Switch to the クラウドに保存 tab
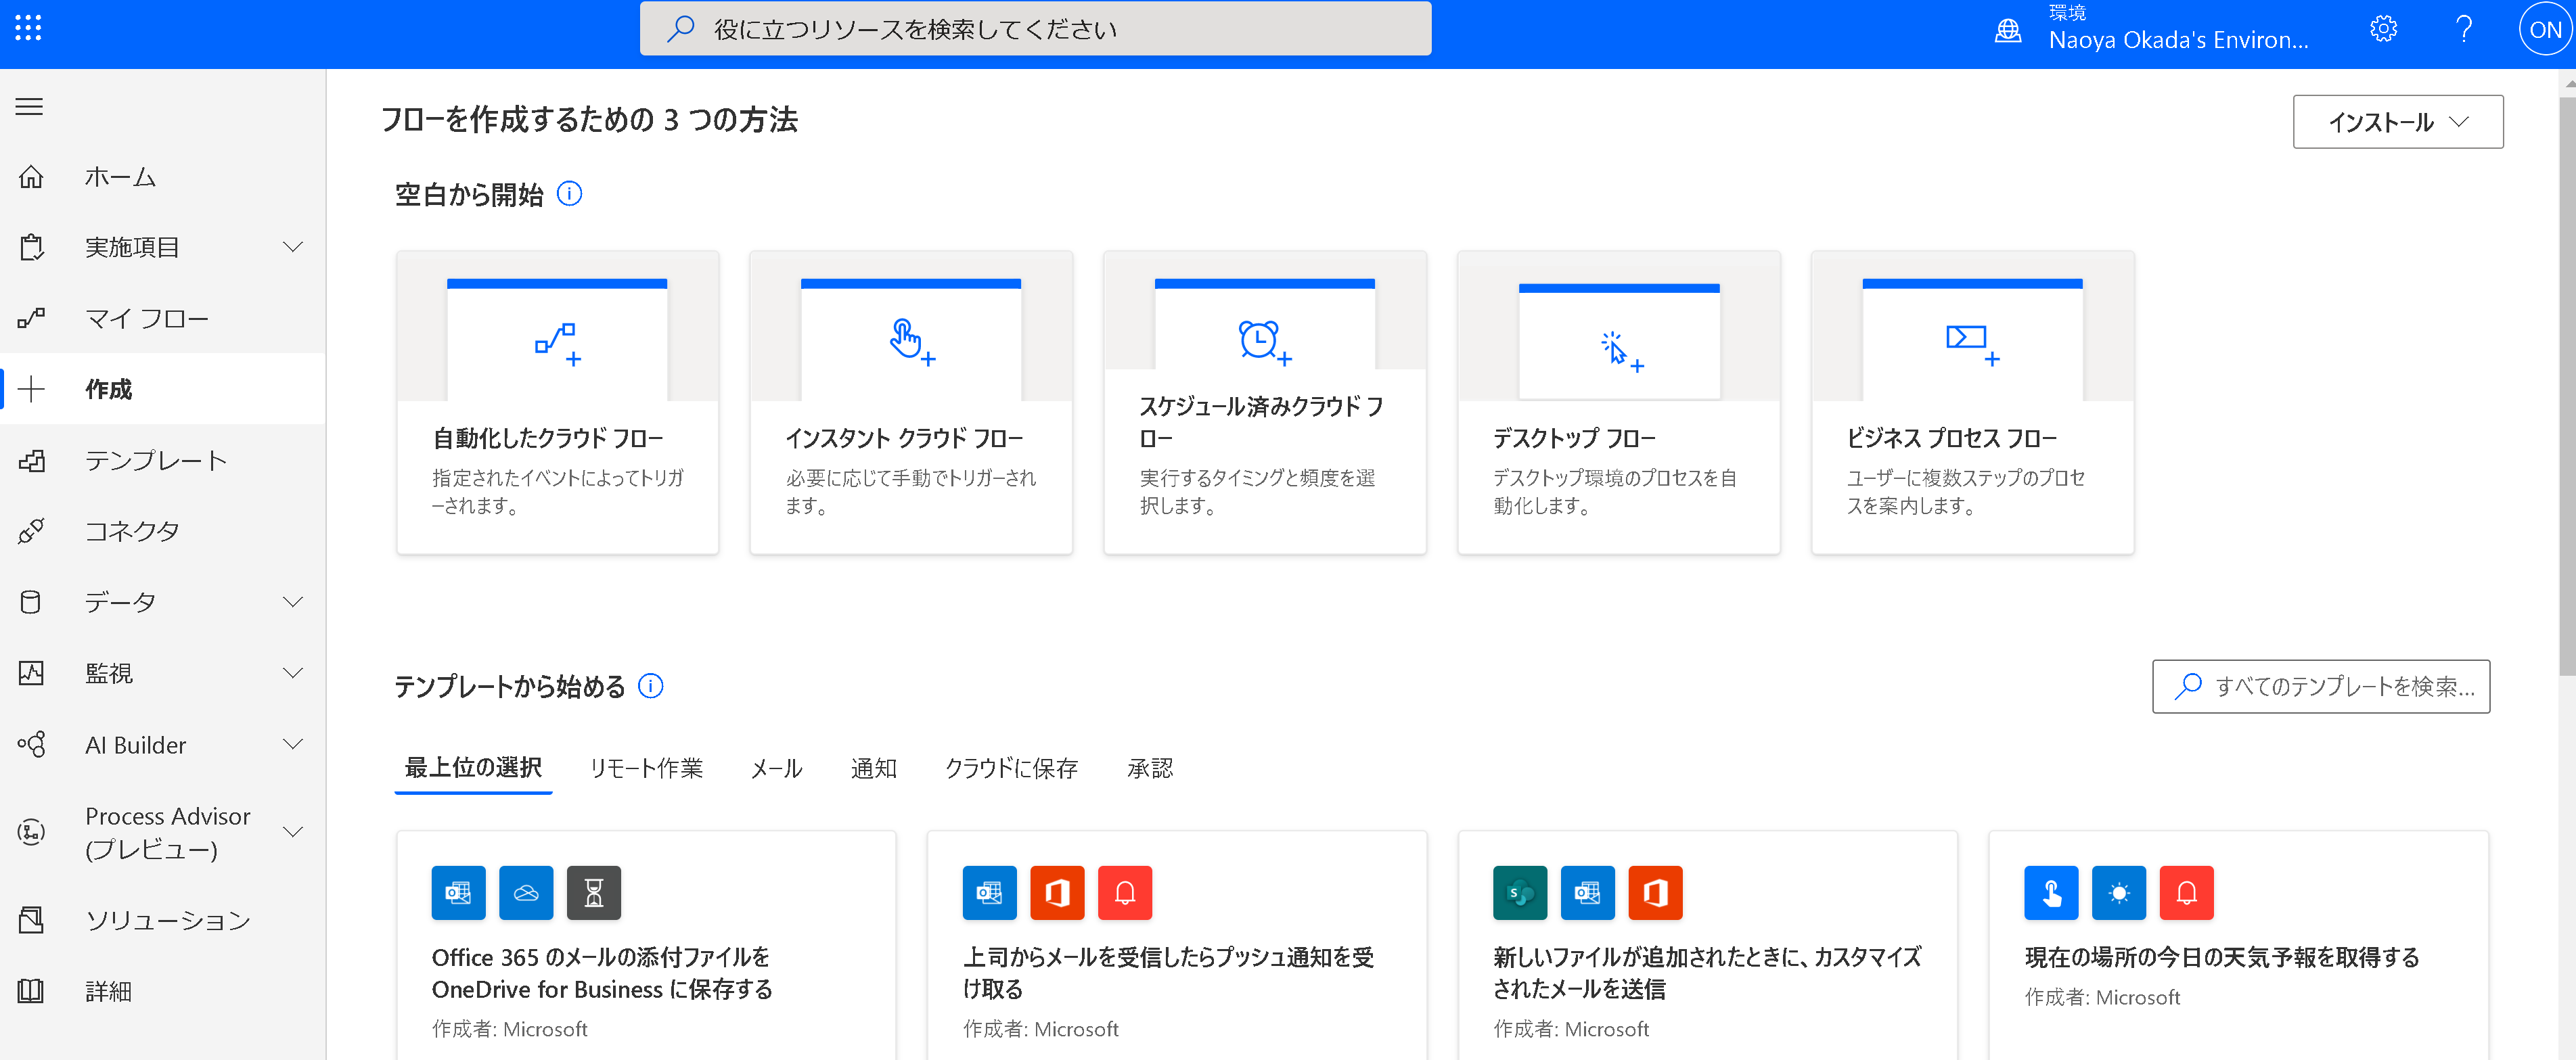Screen dimensions: 2576x1060 coord(1011,768)
